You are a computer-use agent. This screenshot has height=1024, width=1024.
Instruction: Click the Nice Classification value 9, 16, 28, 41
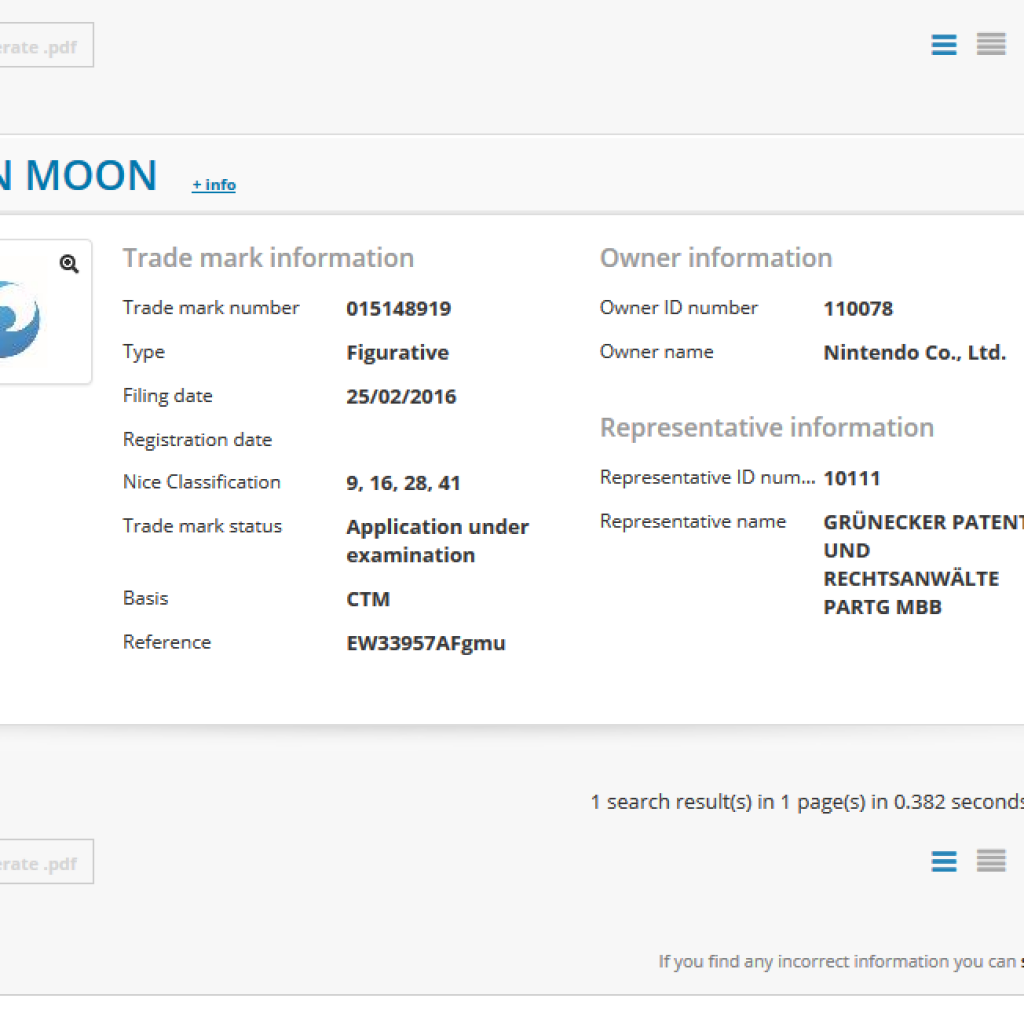tap(403, 484)
